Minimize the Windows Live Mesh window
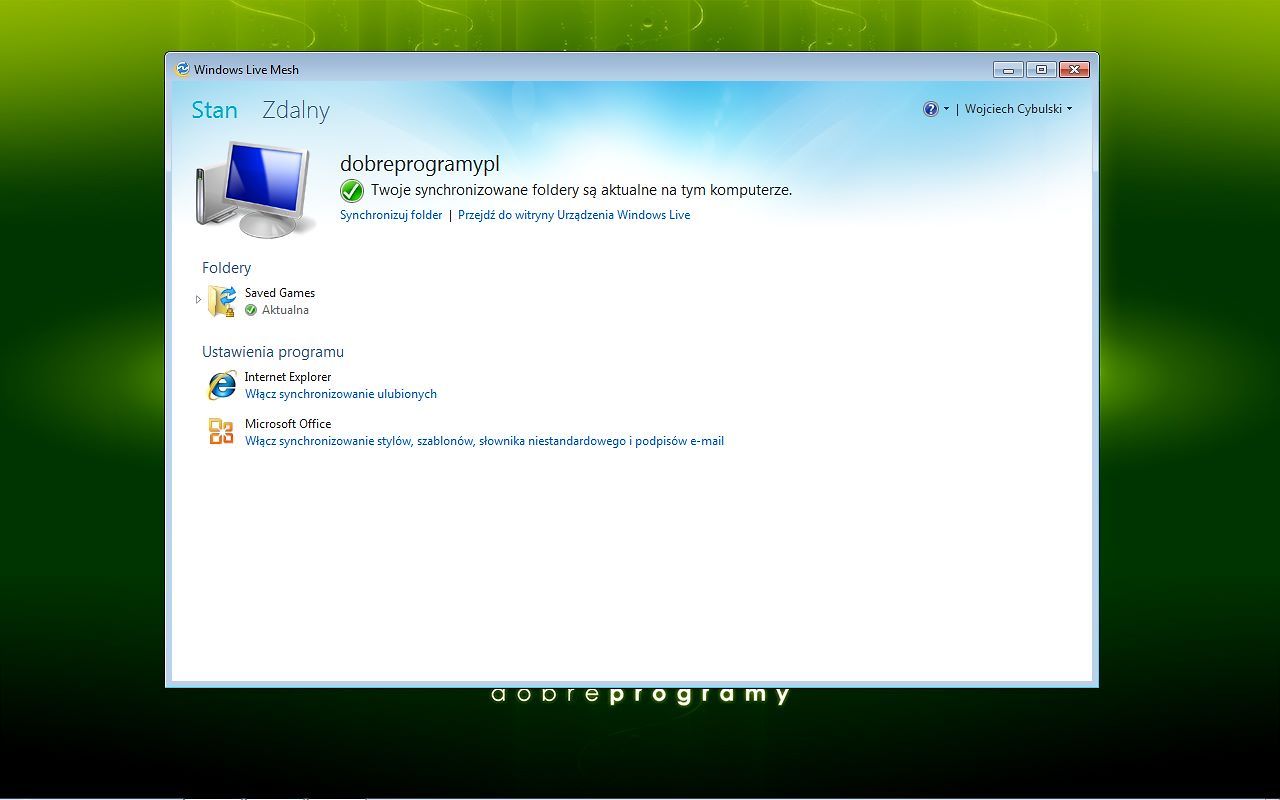 1008,69
